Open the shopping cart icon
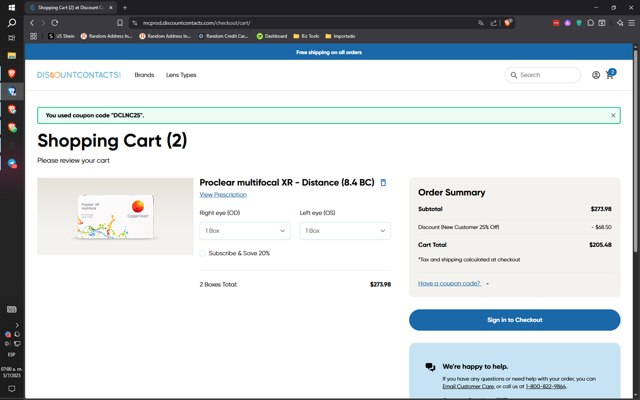This screenshot has height=400, width=640. [x=610, y=74]
